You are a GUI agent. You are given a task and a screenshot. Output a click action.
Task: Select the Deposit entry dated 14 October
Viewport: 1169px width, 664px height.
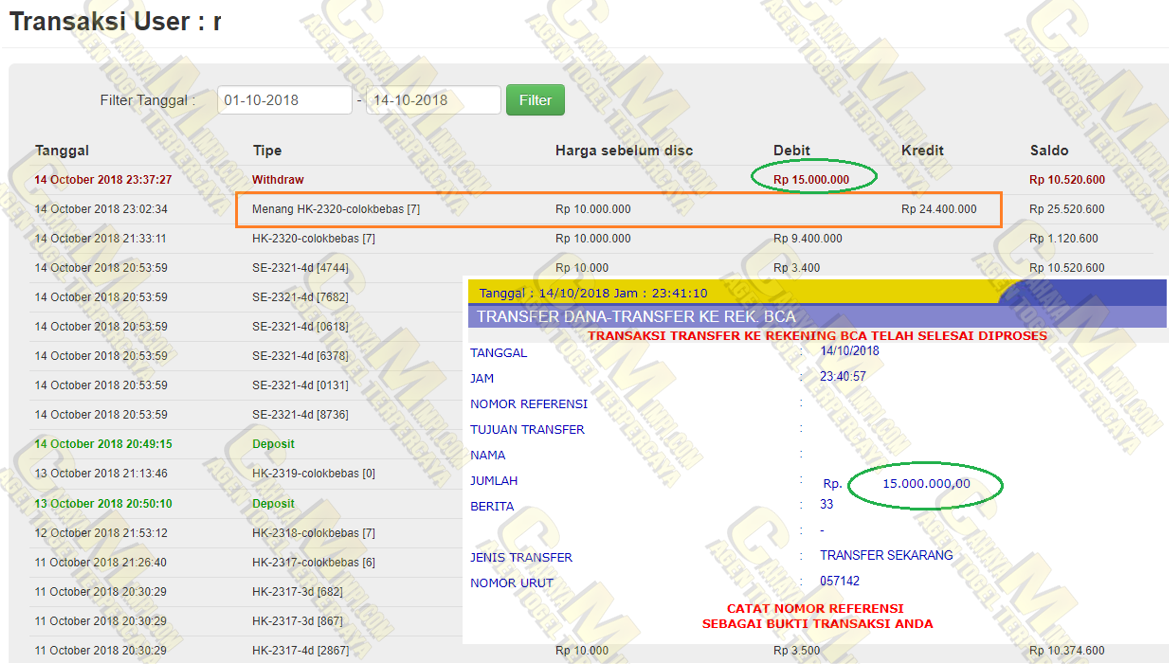(273, 444)
